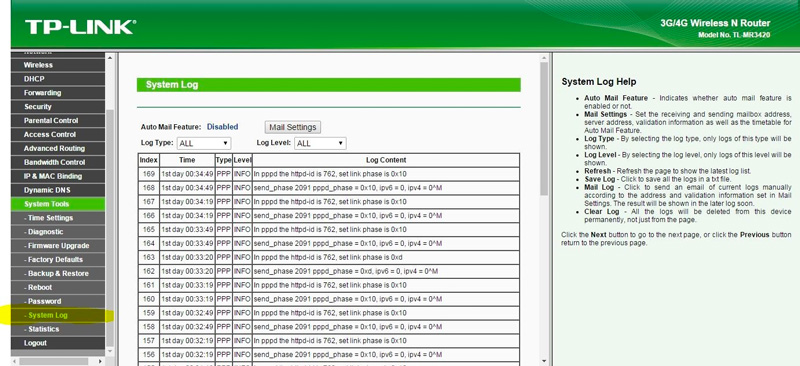Go to Password submenu
Image resolution: width=800 pixels, height=366 pixels.
click(x=58, y=301)
